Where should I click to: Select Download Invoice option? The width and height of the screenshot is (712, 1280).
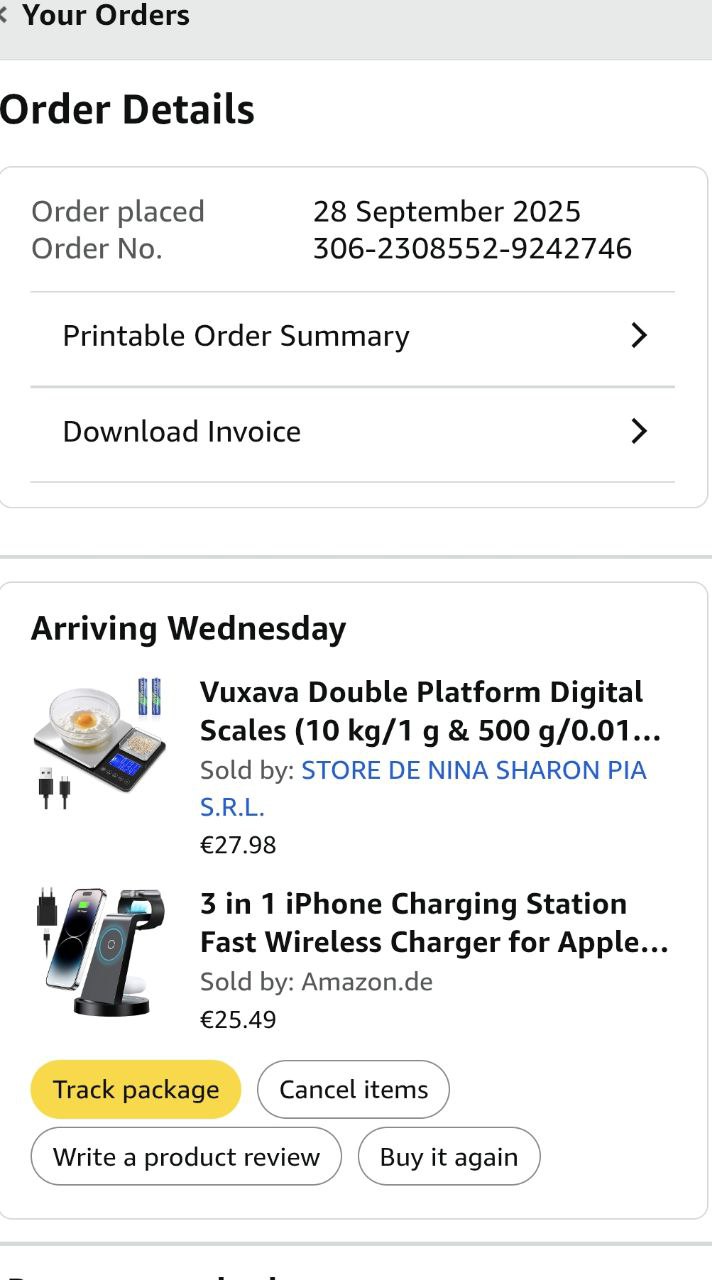click(182, 432)
